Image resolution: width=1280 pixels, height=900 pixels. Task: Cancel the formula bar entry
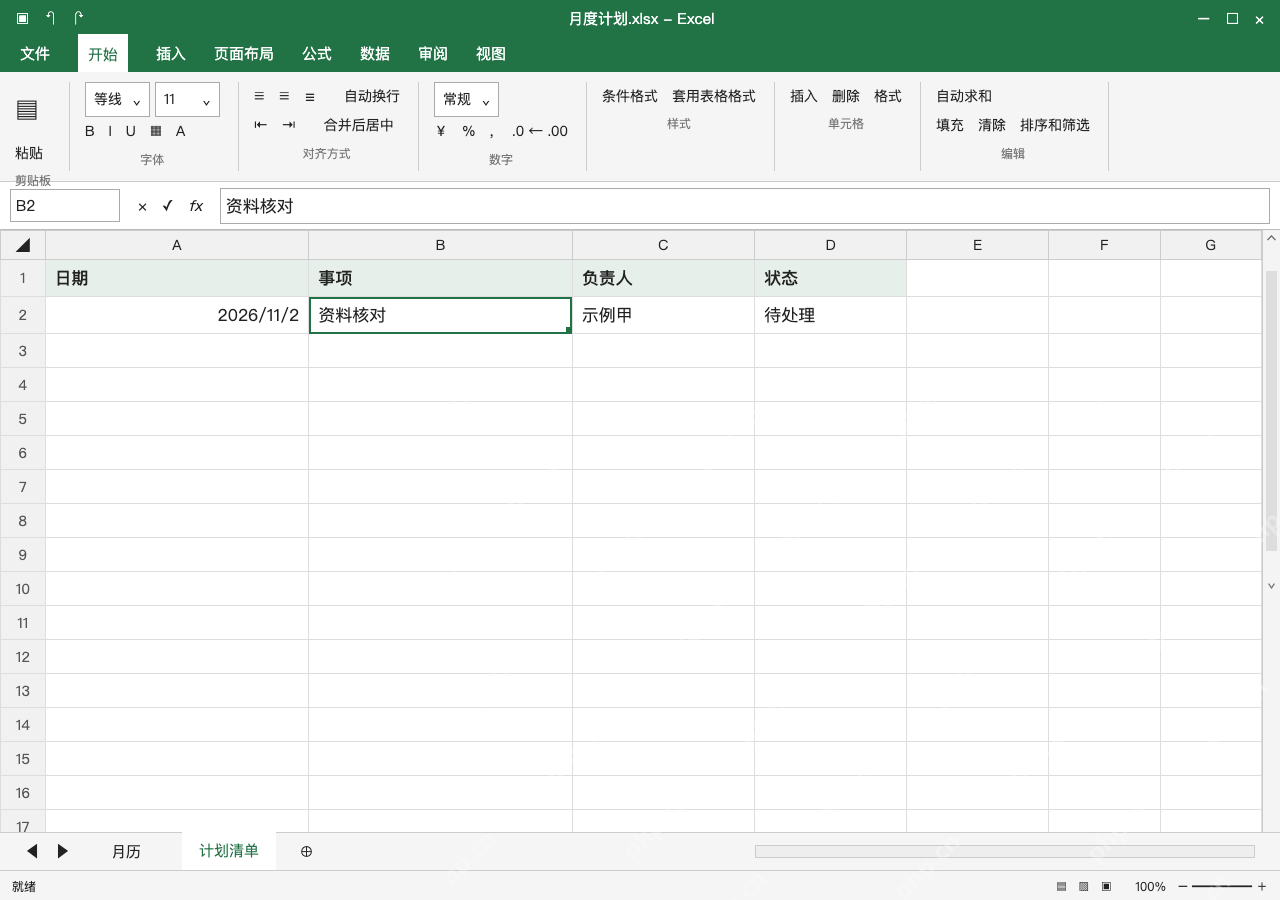pyautogui.click(x=142, y=206)
